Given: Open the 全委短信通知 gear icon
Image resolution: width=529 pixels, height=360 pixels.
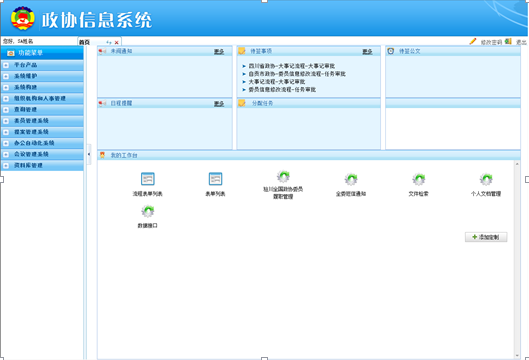Looking at the screenshot, I should tap(351, 179).
